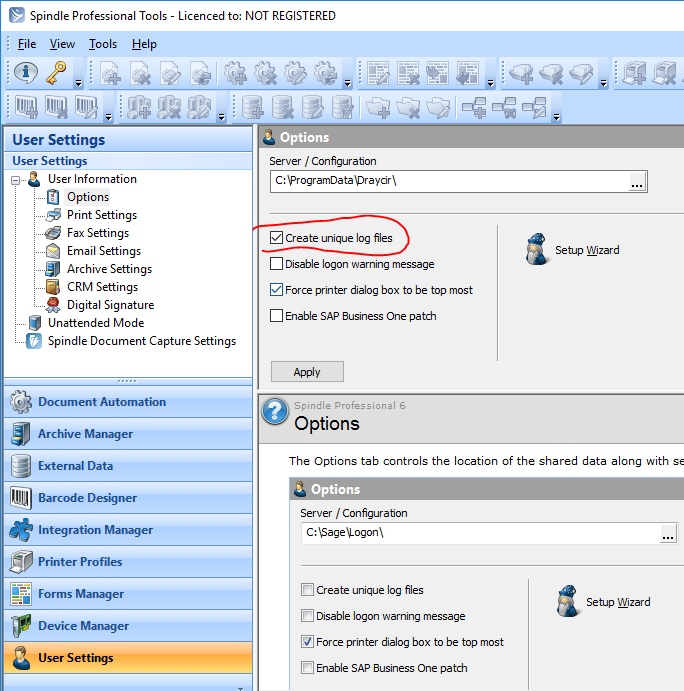Click the edit paper tray icon
This screenshot has height=691, width=684.
click(581, 73)
